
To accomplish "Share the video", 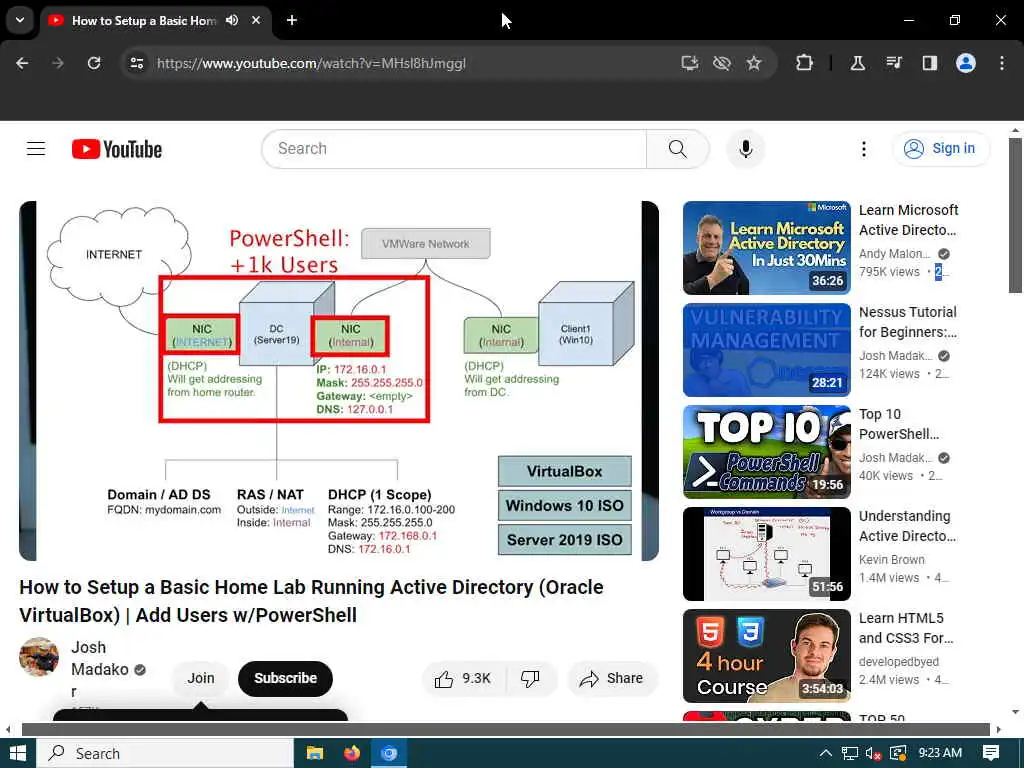I will coord(612,679).
